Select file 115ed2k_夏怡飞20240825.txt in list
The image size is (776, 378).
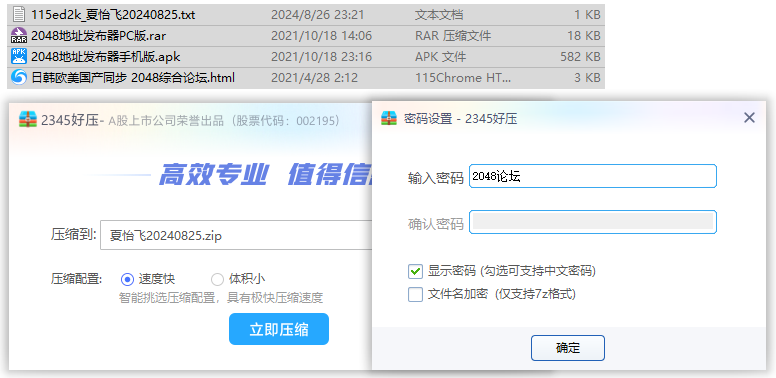click(306, 15)
